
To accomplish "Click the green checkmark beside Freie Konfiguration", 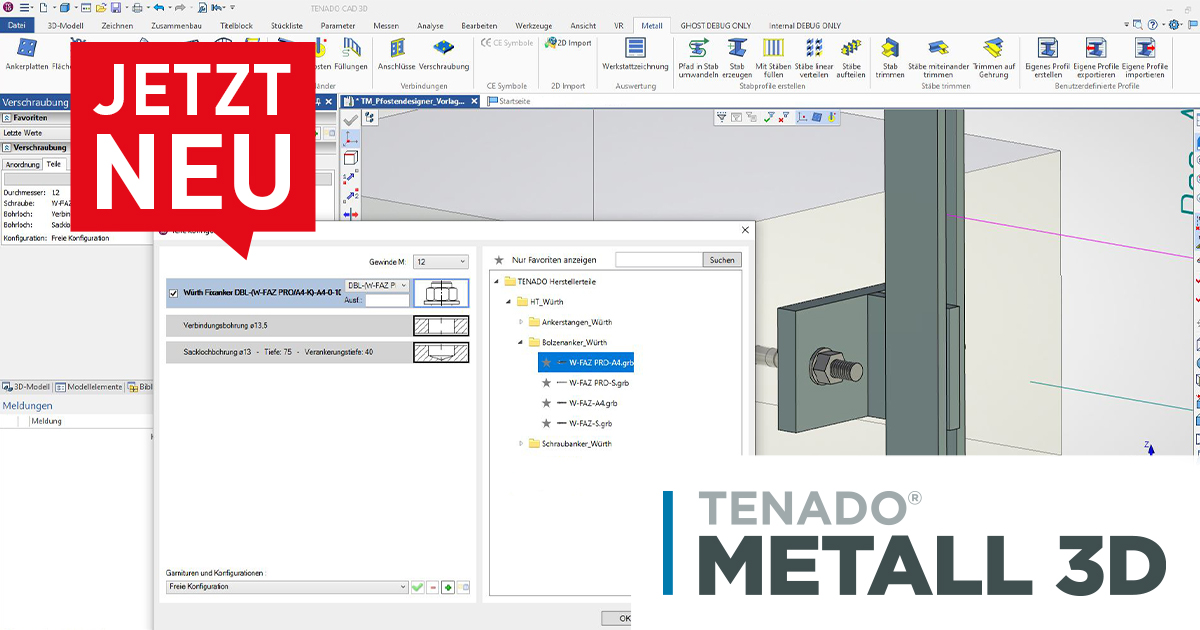I will (418, 587).
